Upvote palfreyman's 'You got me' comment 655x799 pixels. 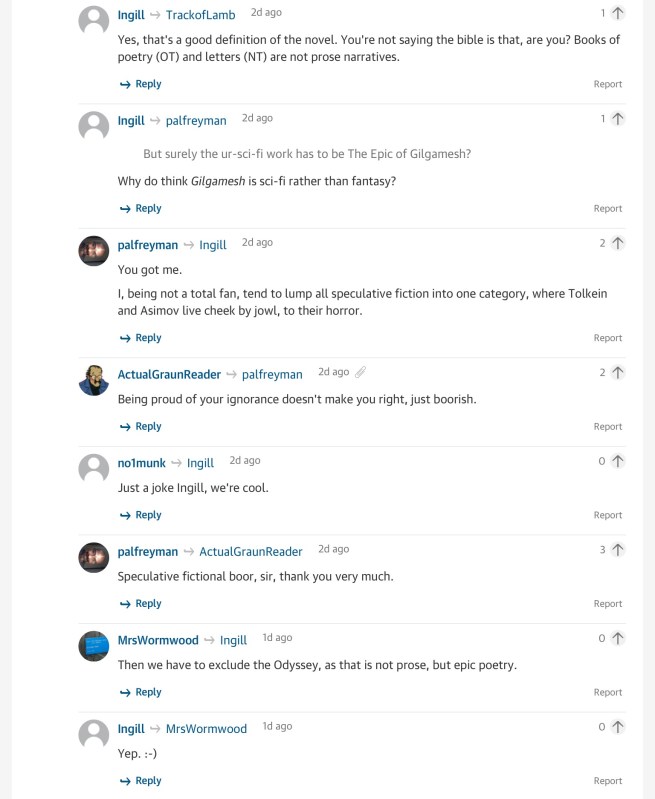(x=617, y=243)
